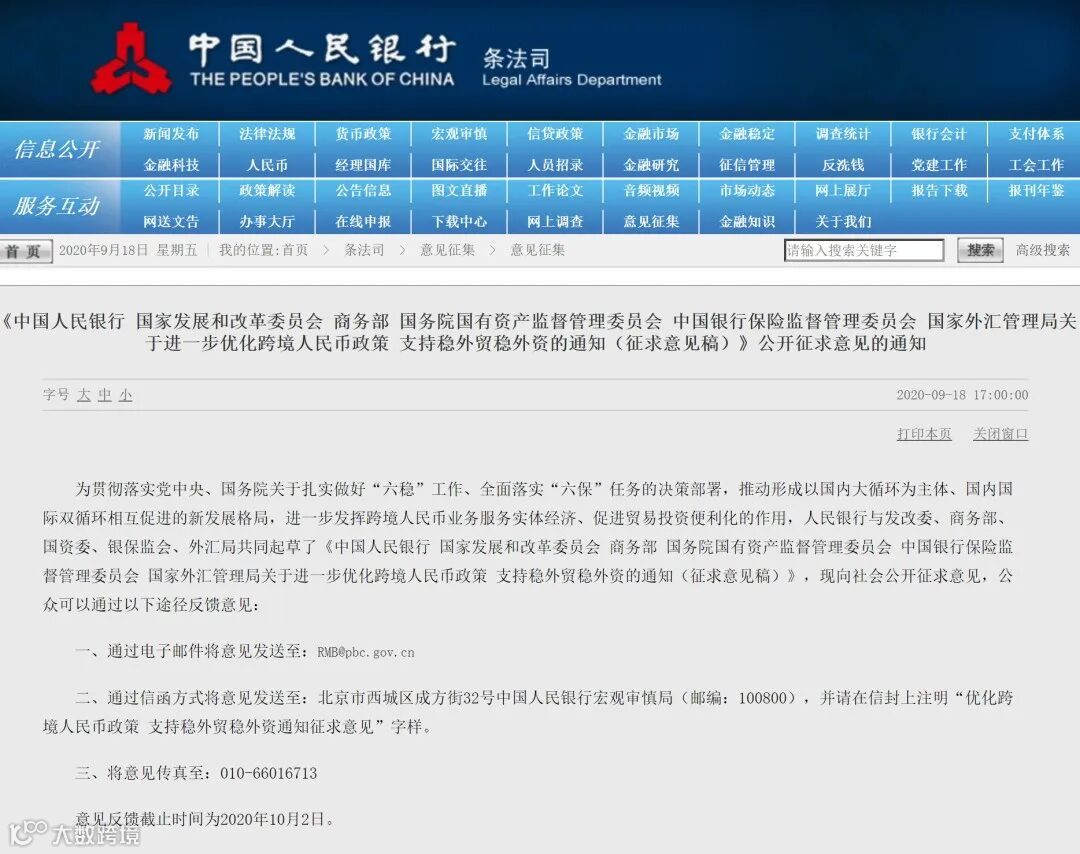This screenshot has width=1080, height=854.
Task: Go to the 人民币 section
Action: [267, 165]
